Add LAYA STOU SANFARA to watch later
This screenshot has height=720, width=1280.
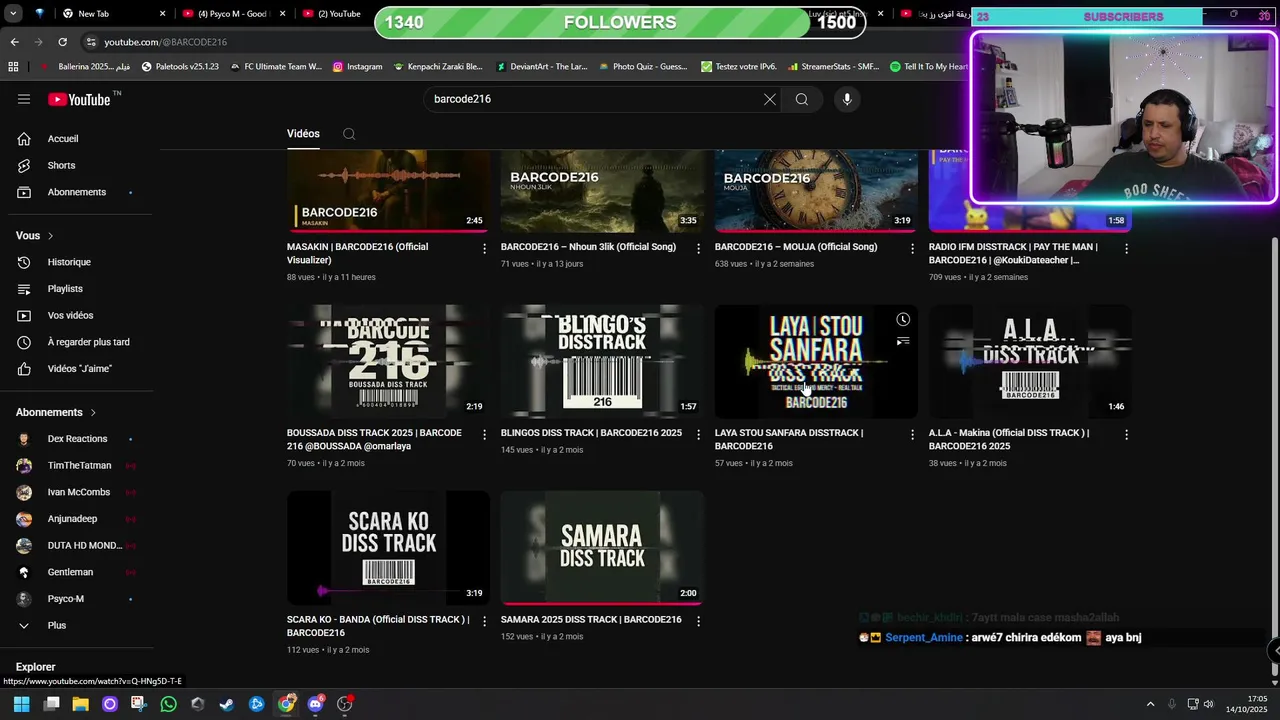coord(903,320)
